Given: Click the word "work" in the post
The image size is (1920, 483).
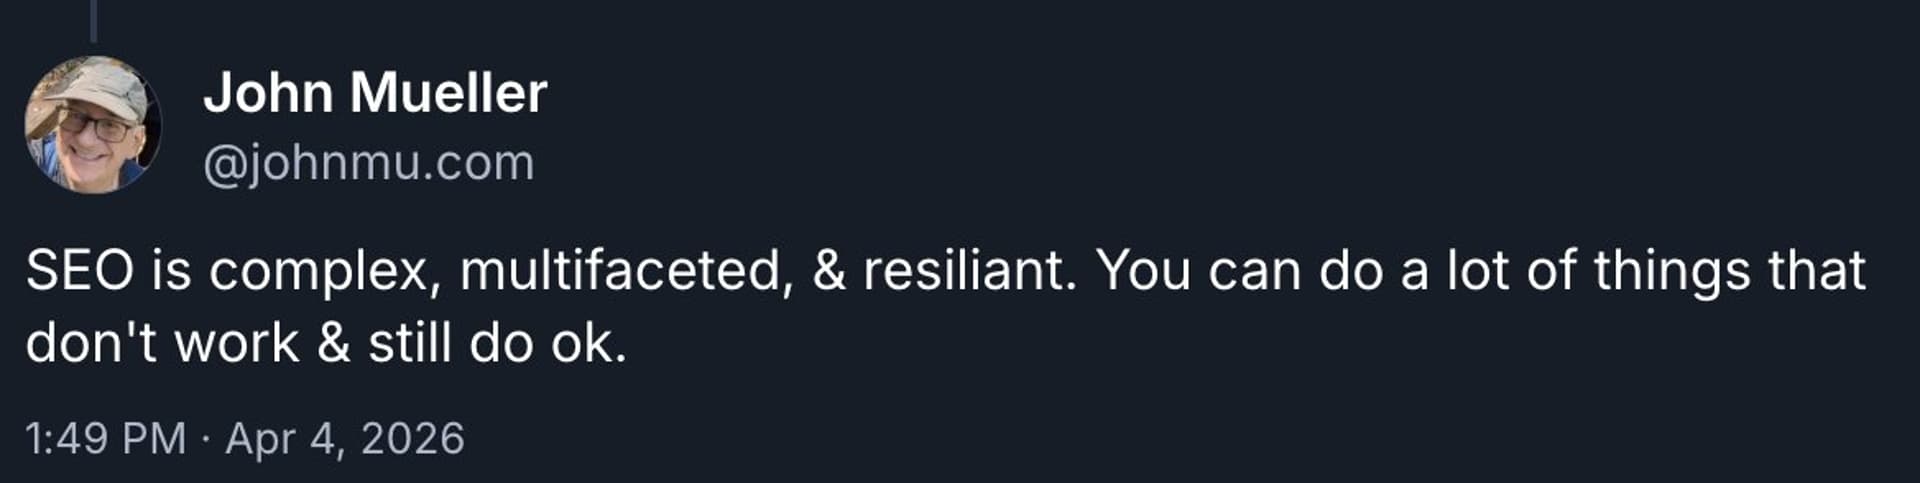Looking at the screenshot, I should tap(237, 343).
